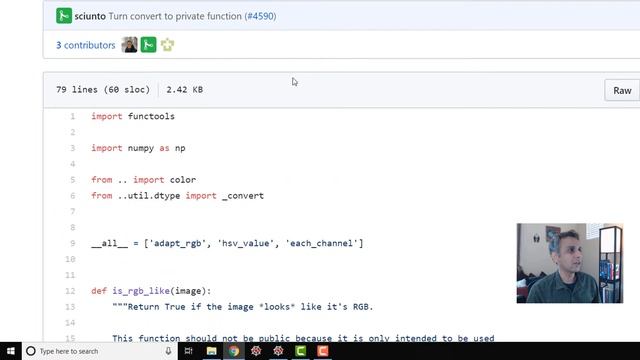Open File Explorer from the taskbar
The image size is (640, 360).
(x=211, y=351)
